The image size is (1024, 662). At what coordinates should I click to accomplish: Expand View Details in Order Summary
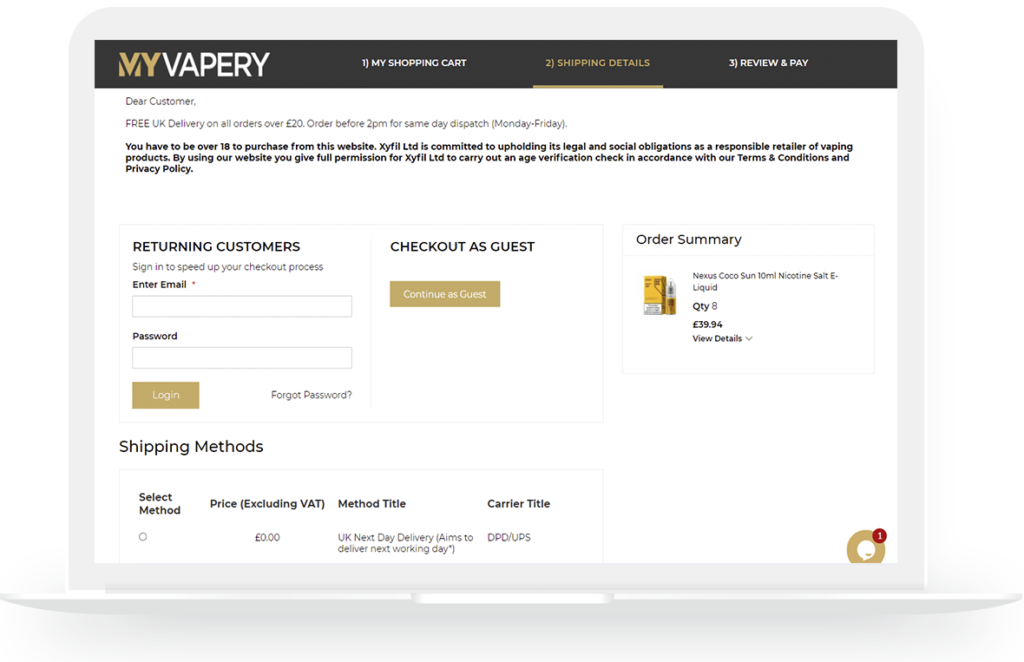point(722,339)
